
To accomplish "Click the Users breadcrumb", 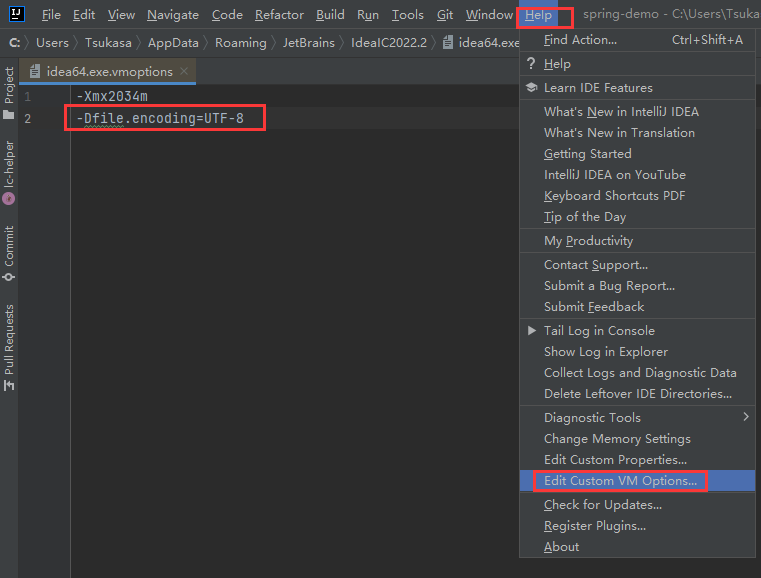I will click(x=52, y=43).
